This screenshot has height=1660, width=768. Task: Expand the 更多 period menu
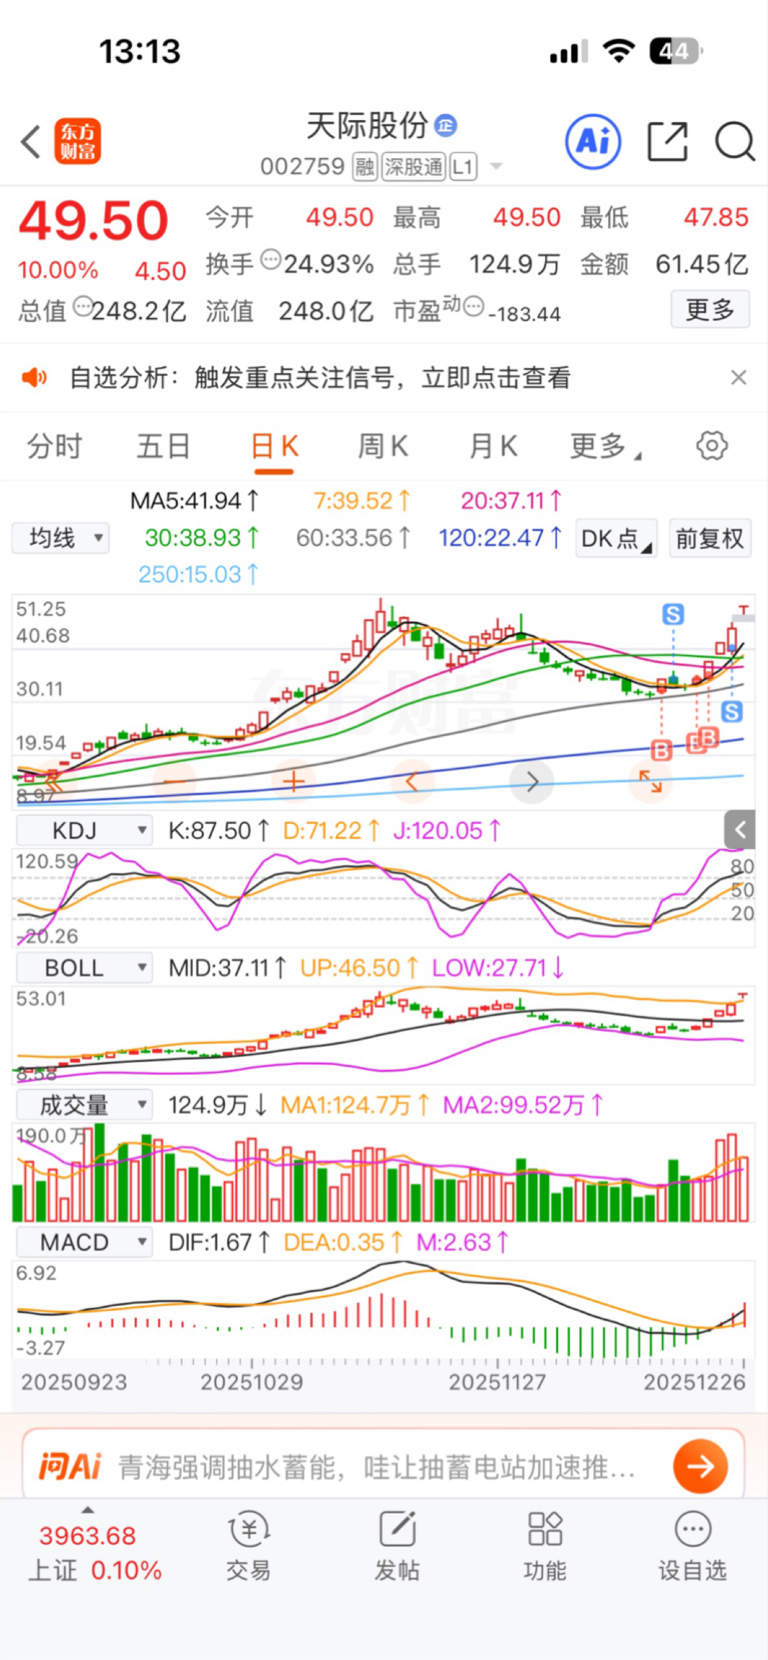click(x=605, y=446)
